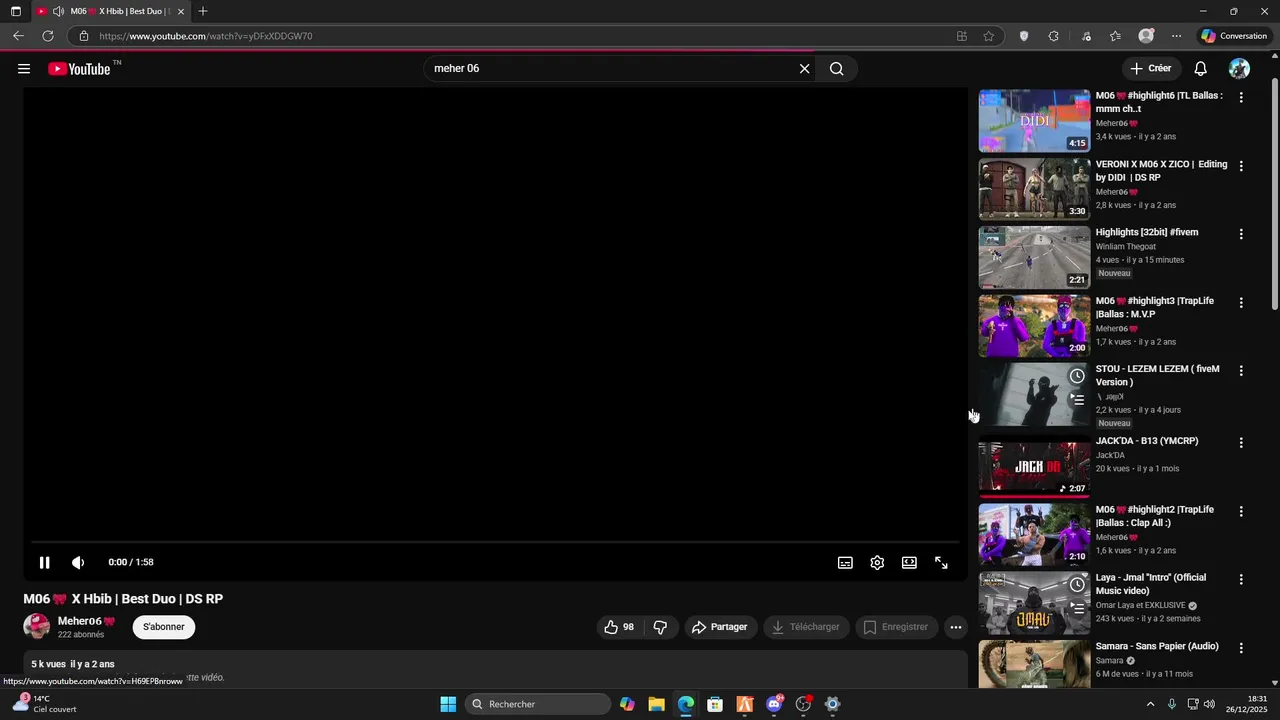Seek on the video progress bar
Viewport: 1280px width, 720px height.
click(496, 542)
